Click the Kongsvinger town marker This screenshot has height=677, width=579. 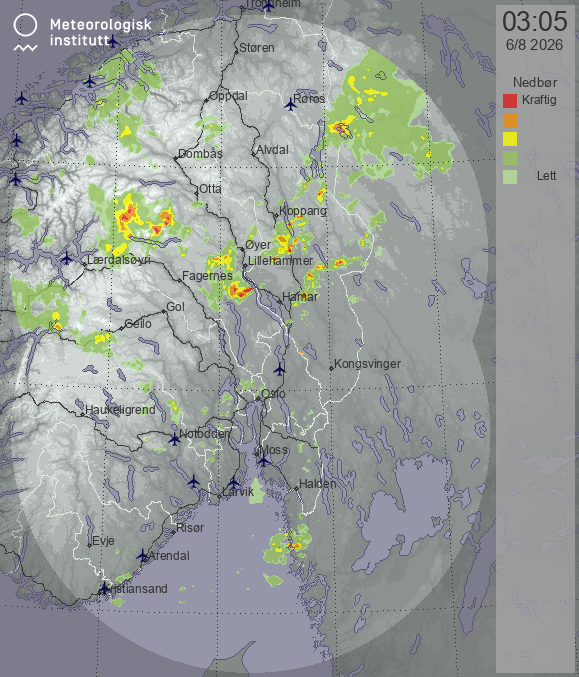pos(331,368)
